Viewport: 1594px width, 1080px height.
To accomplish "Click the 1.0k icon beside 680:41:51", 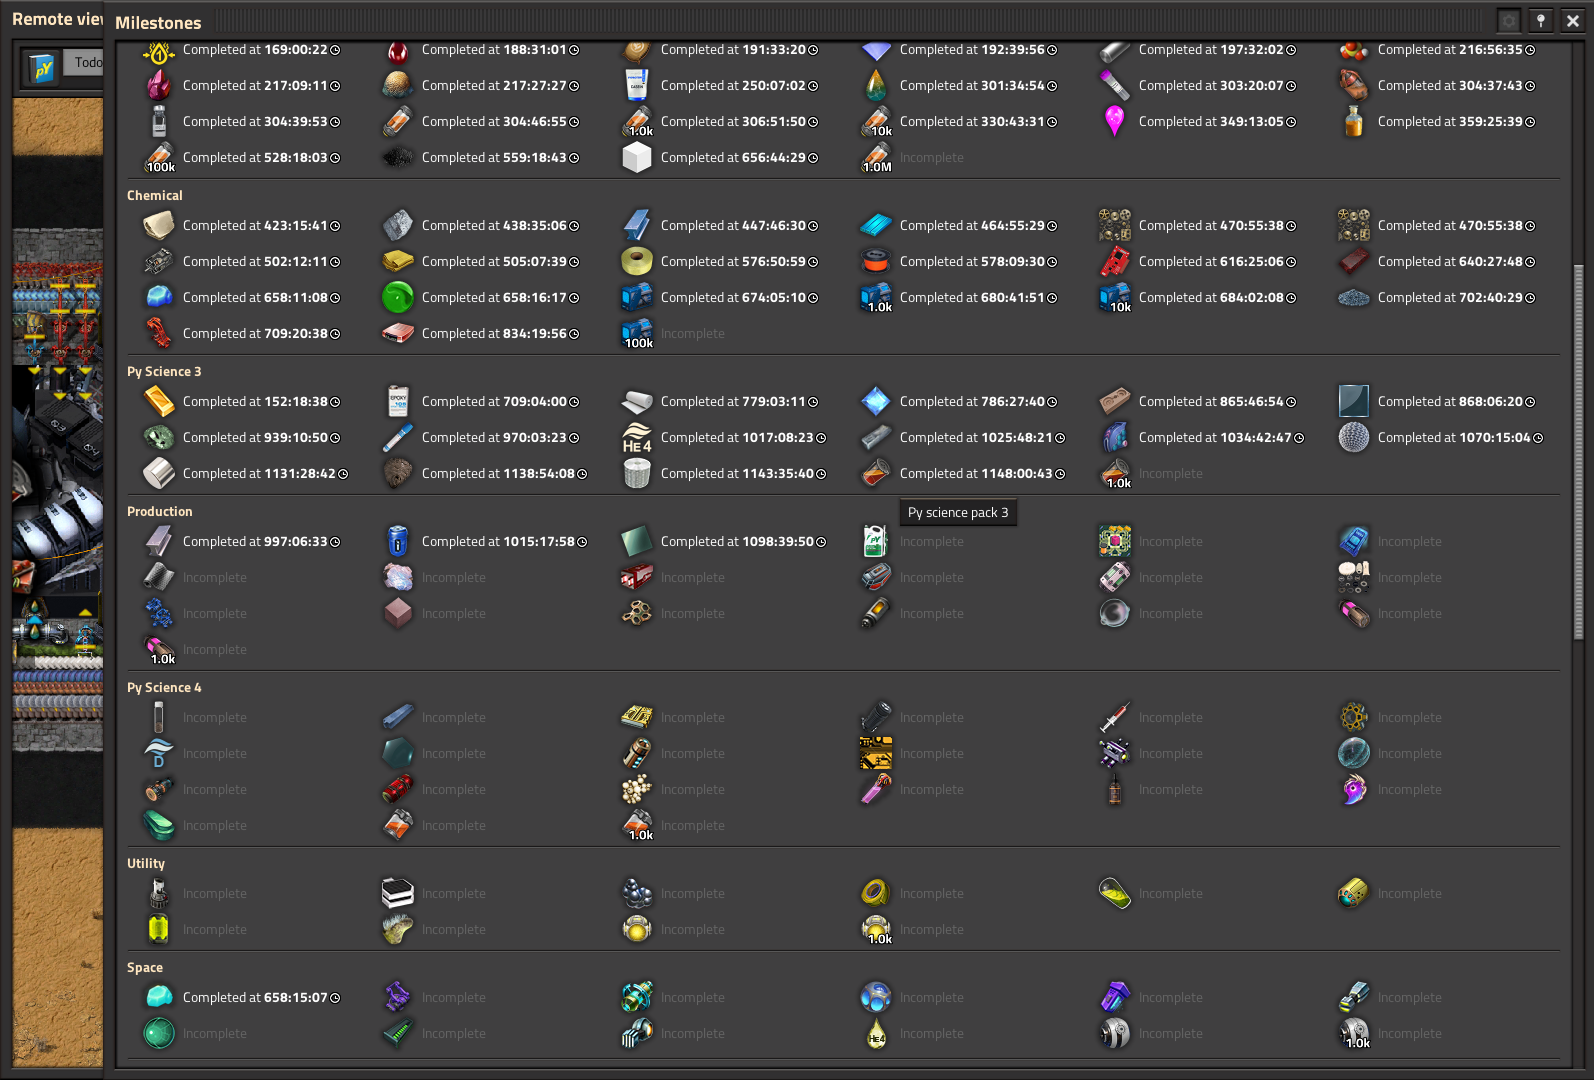I will tap(876, 298).
